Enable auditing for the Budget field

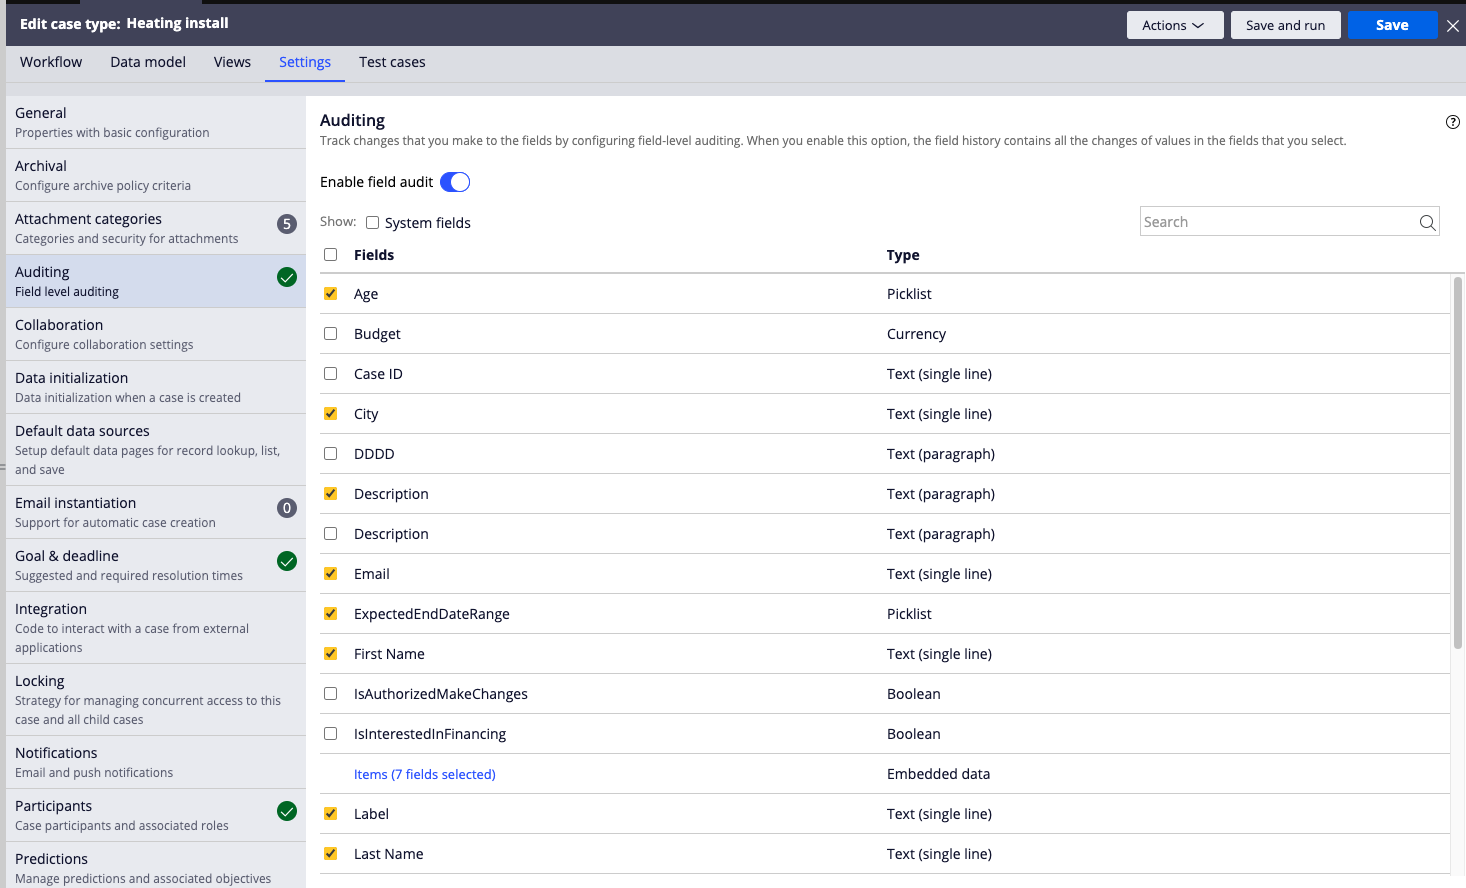(331, 333)
